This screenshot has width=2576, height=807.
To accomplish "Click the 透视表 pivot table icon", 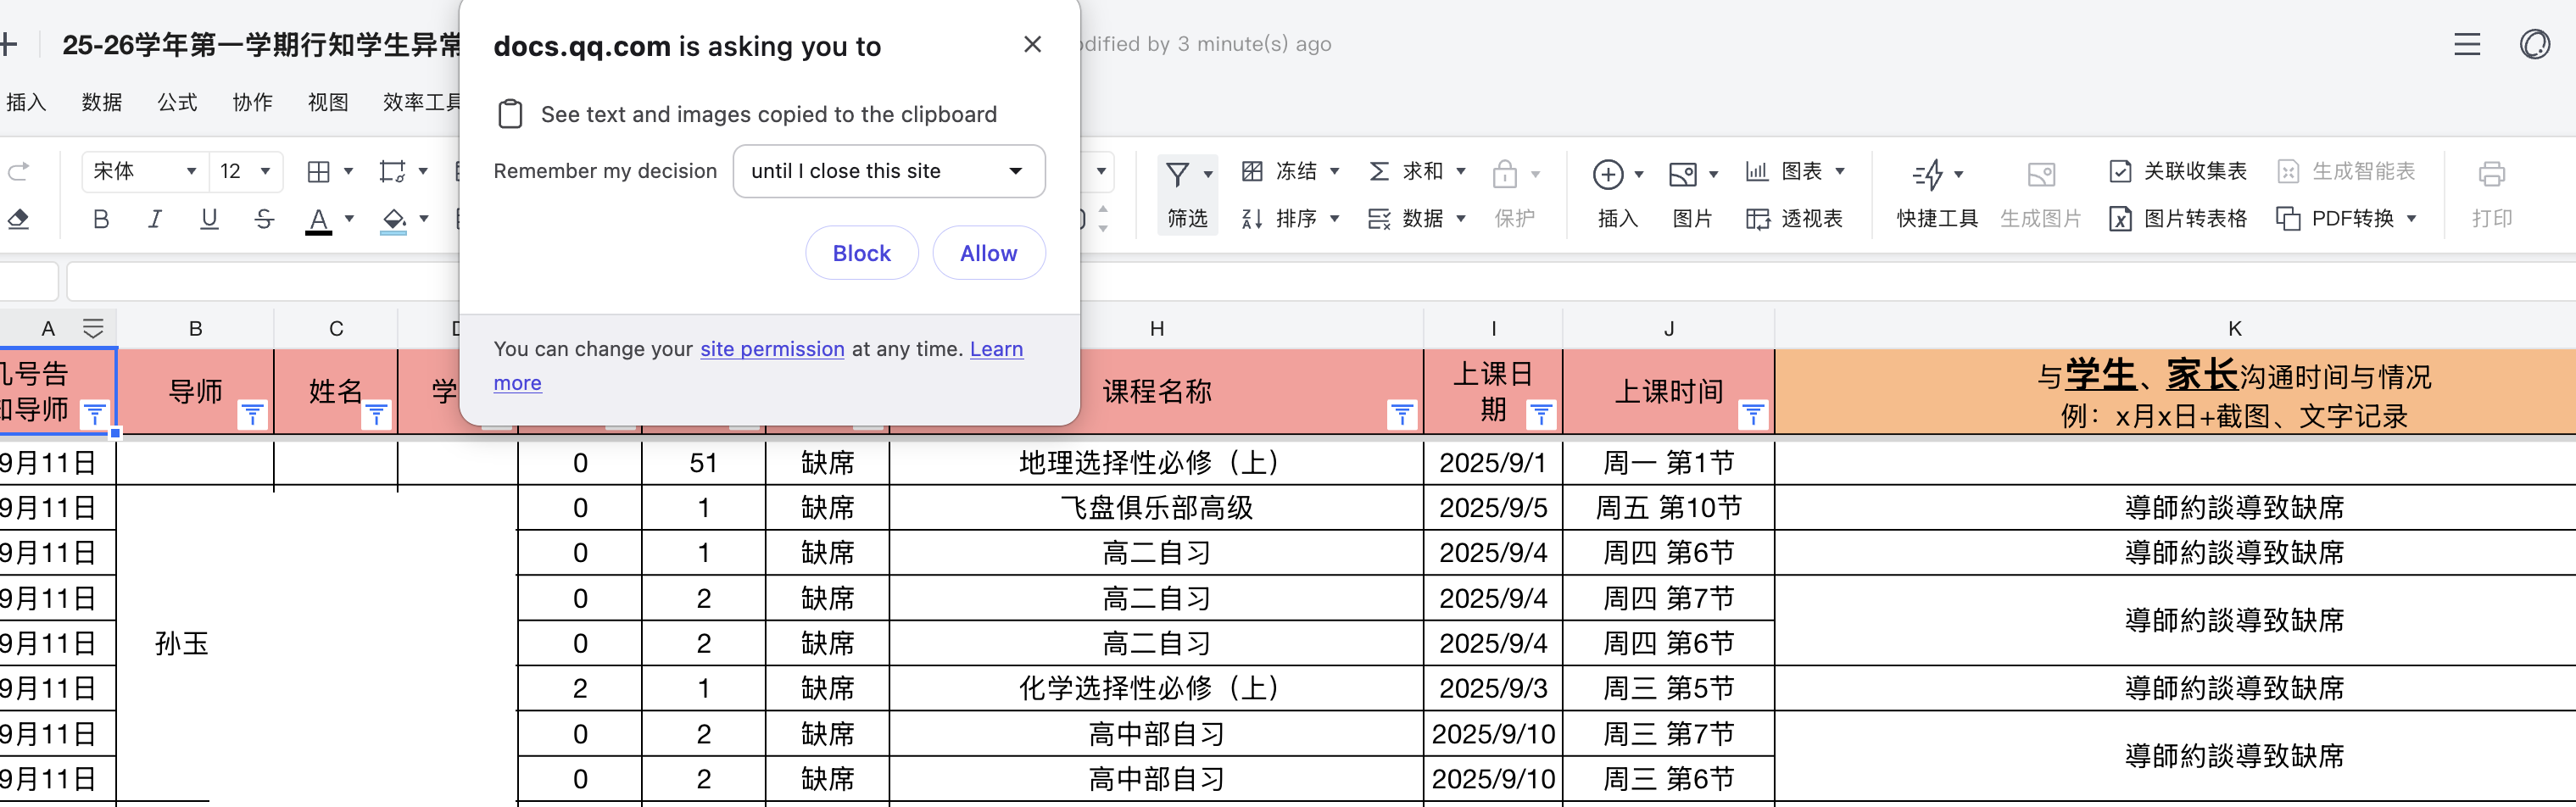I will pyautogui.click(x=1795, y=219).
